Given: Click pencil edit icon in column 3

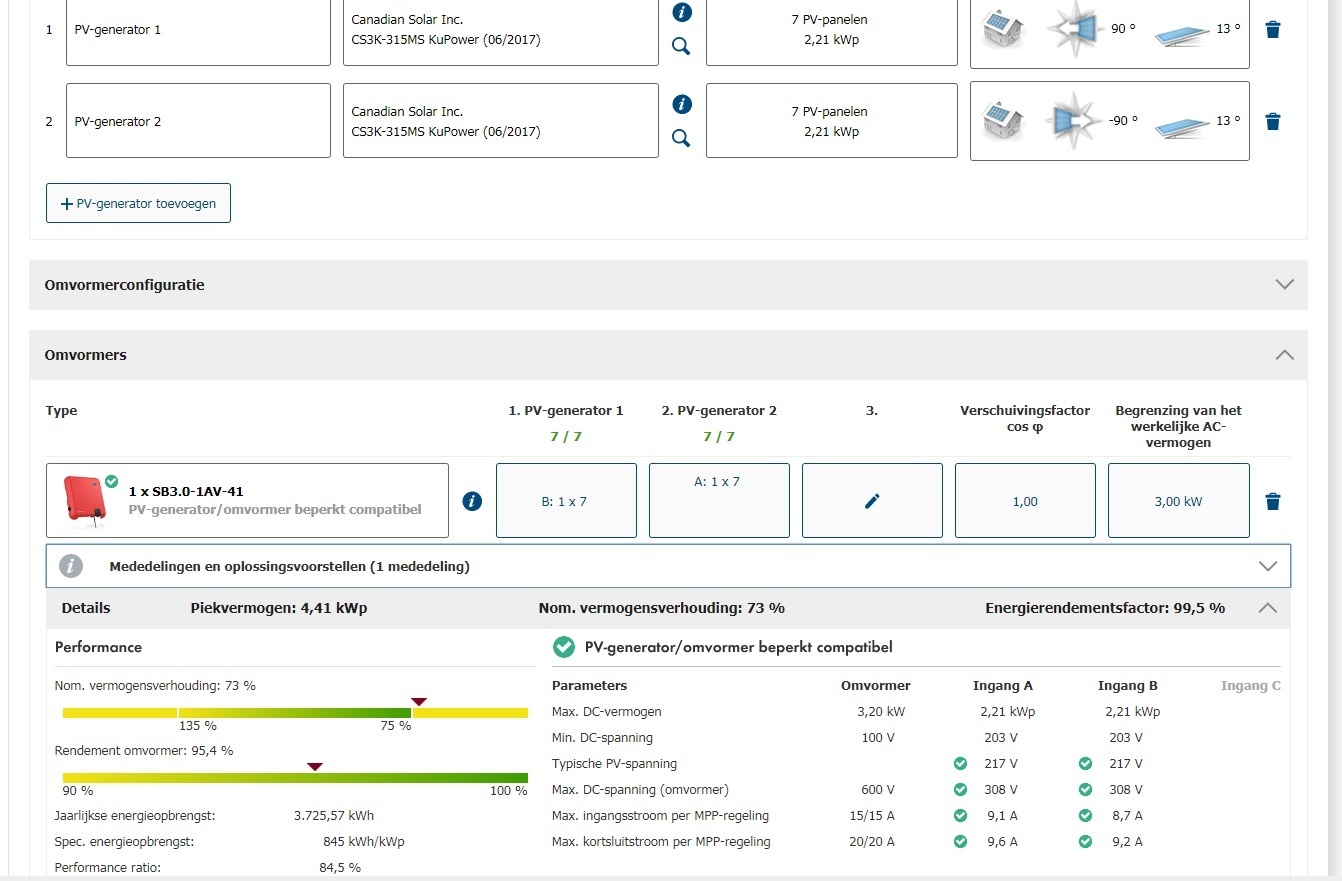Looking at the screenshot, I should [x=872, y=501].
